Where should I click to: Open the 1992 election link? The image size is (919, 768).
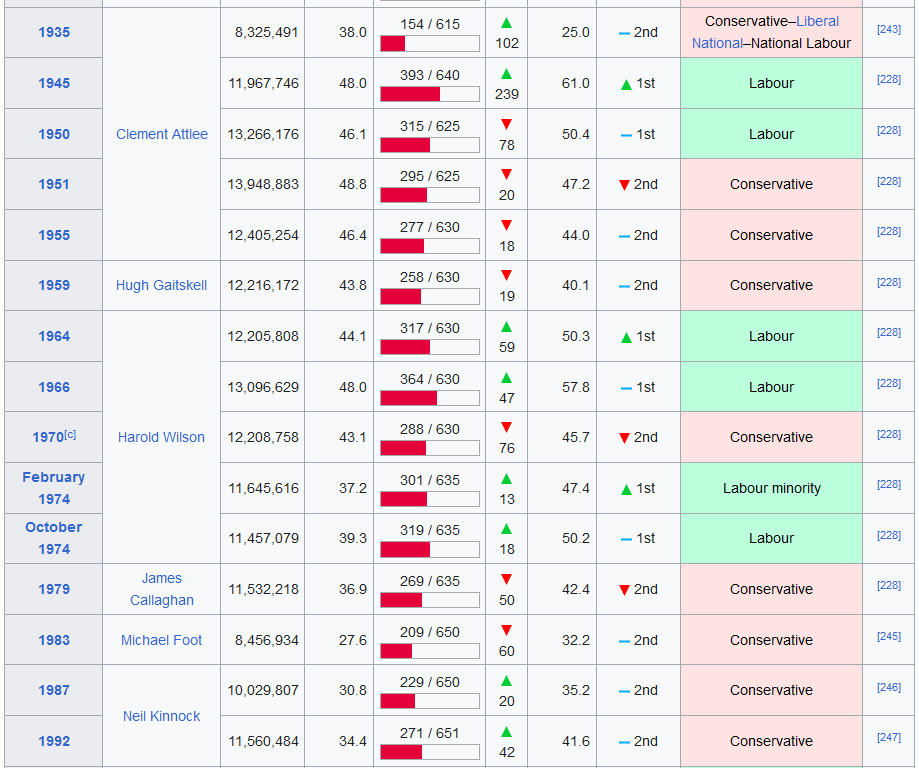[x=54, y=741]
